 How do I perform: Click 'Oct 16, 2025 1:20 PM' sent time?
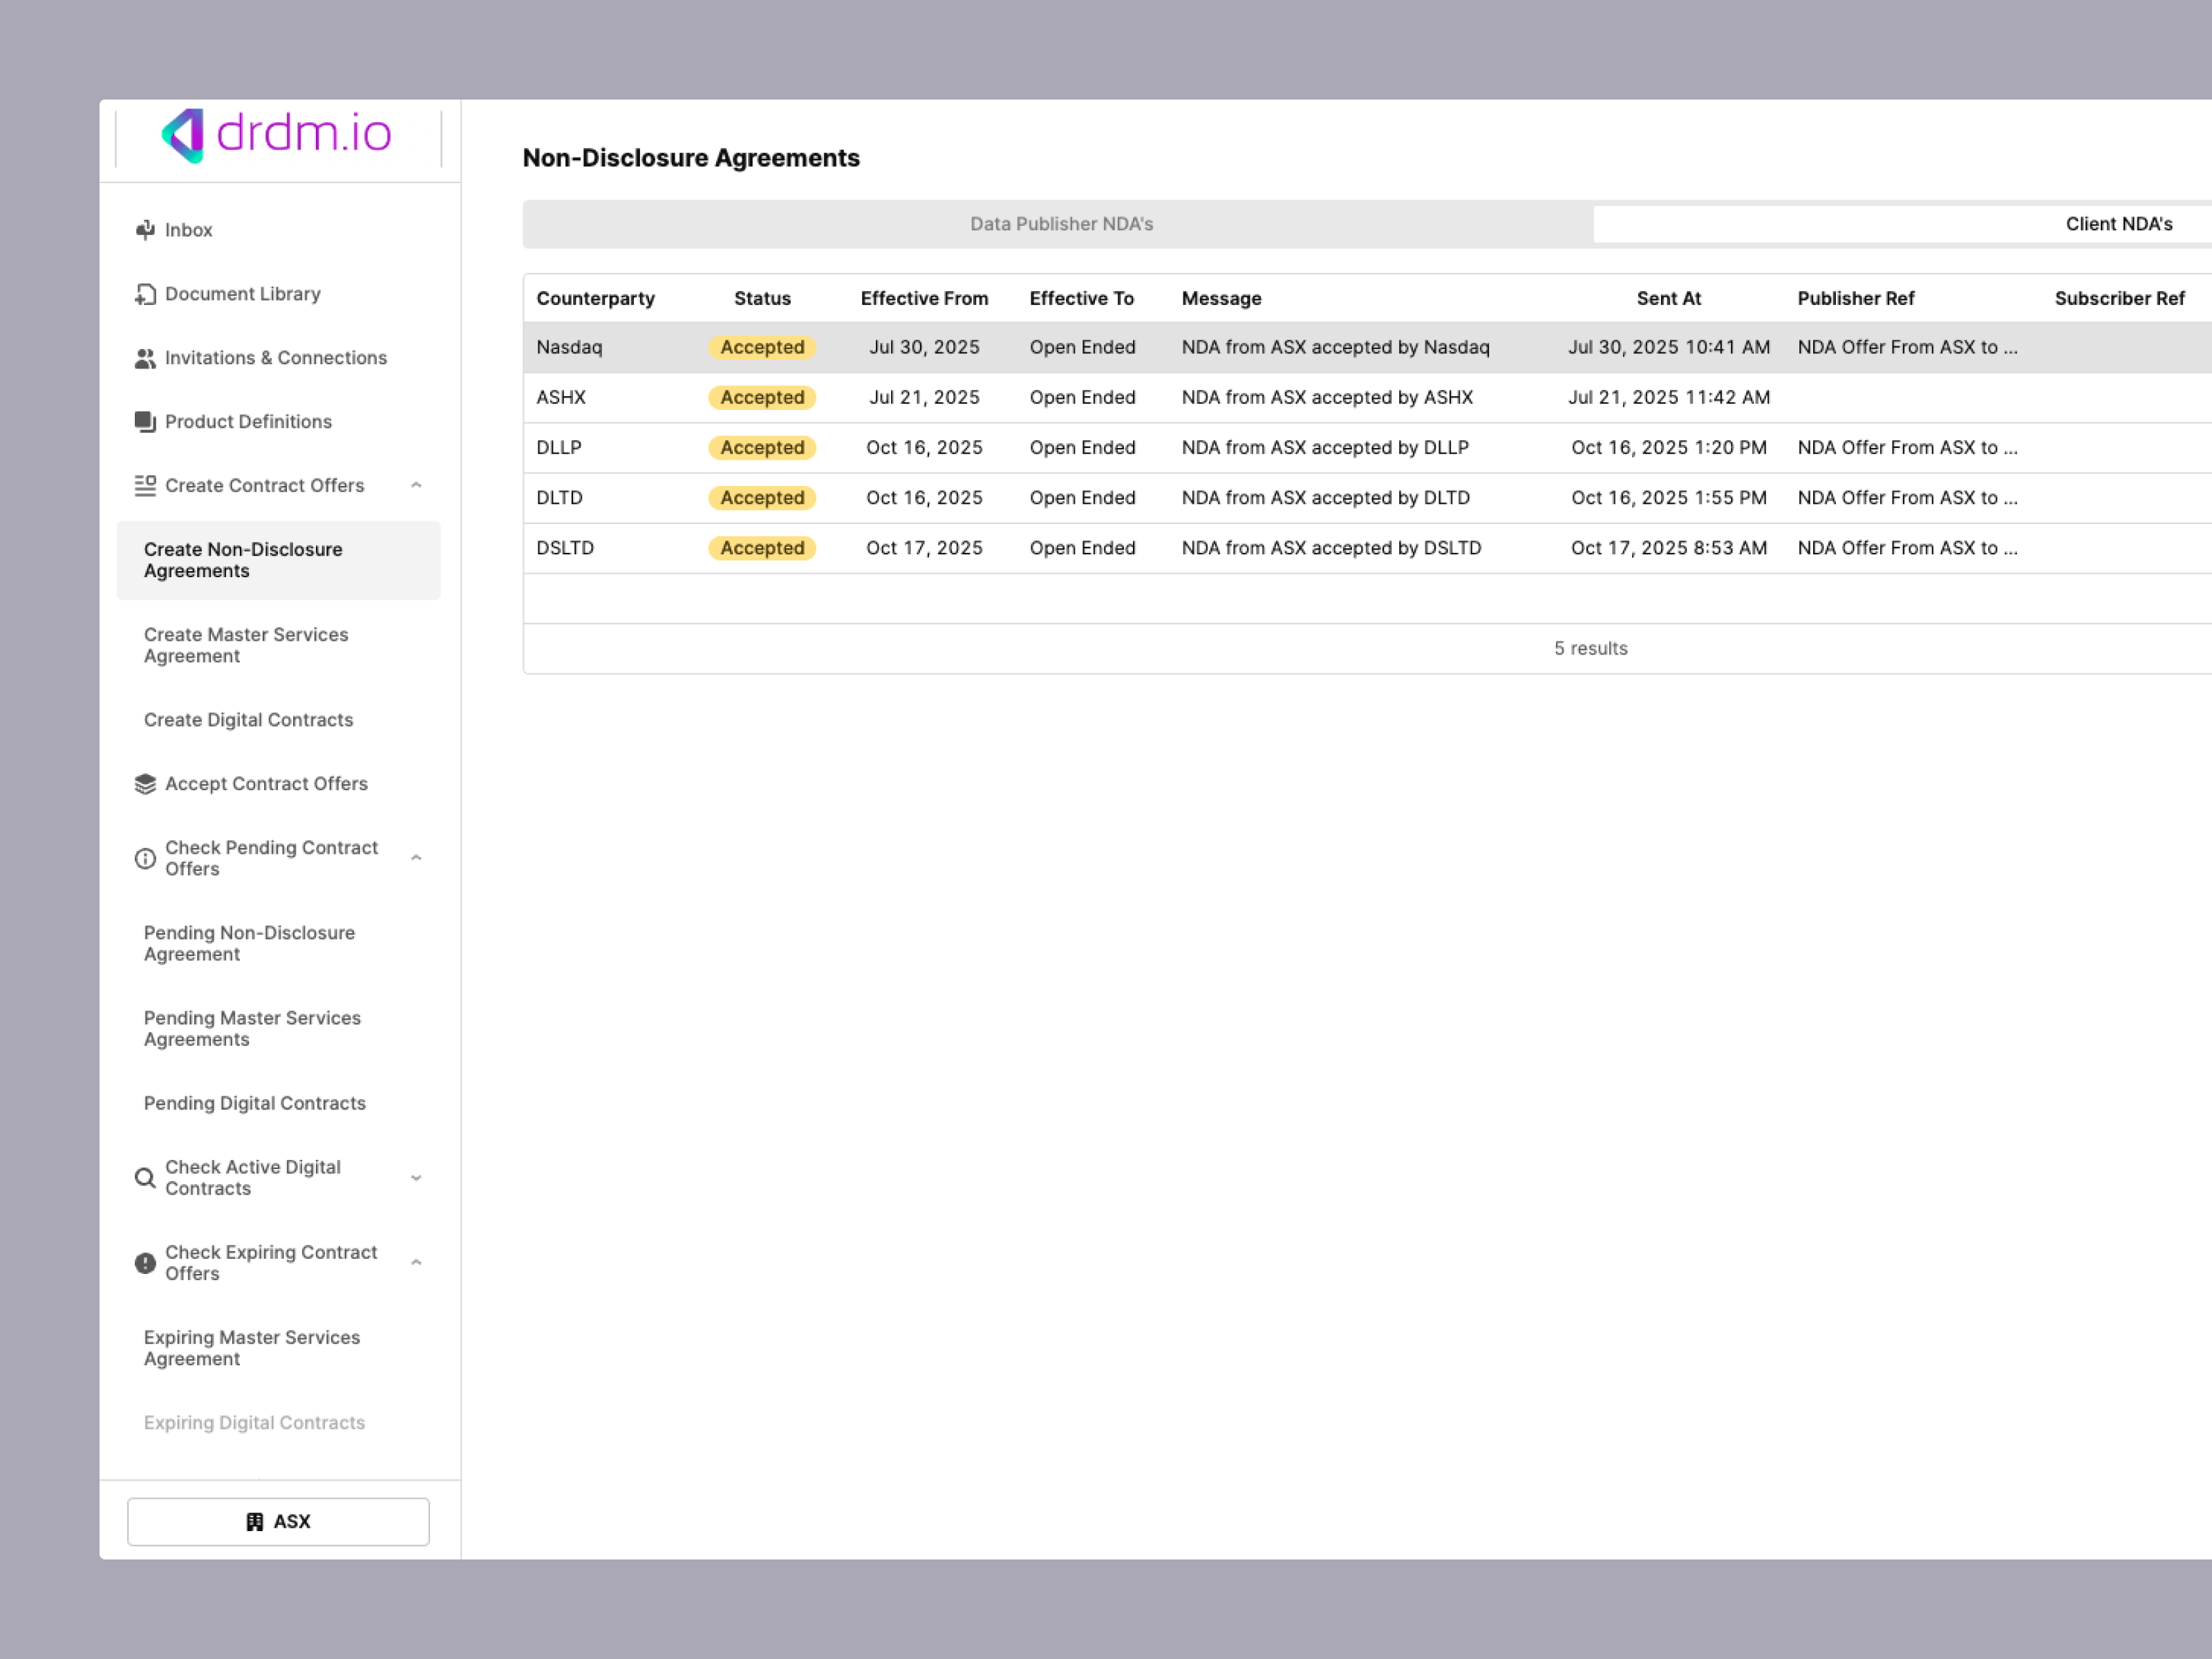[1668, 447]
